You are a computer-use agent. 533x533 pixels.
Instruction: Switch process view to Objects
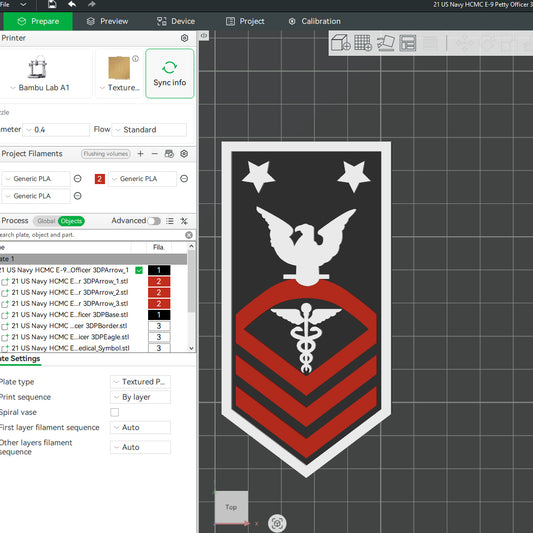tap(71, 221)
